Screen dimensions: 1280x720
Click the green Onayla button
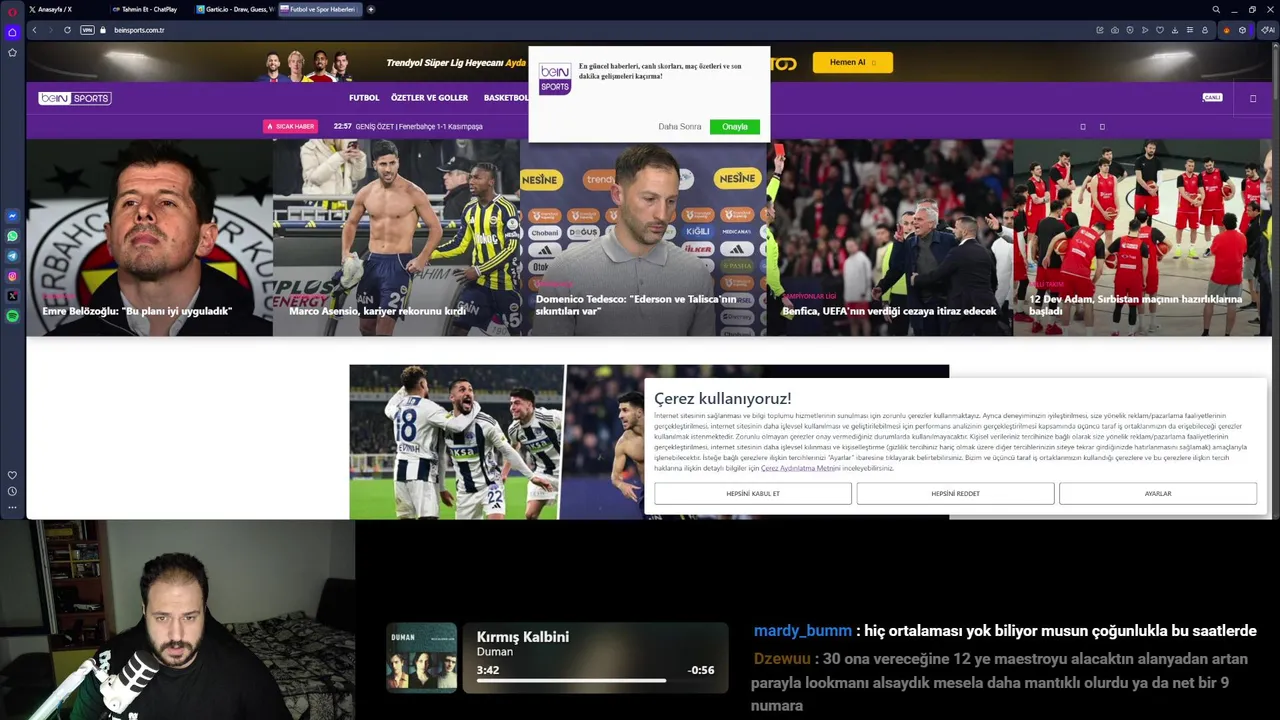735,127
